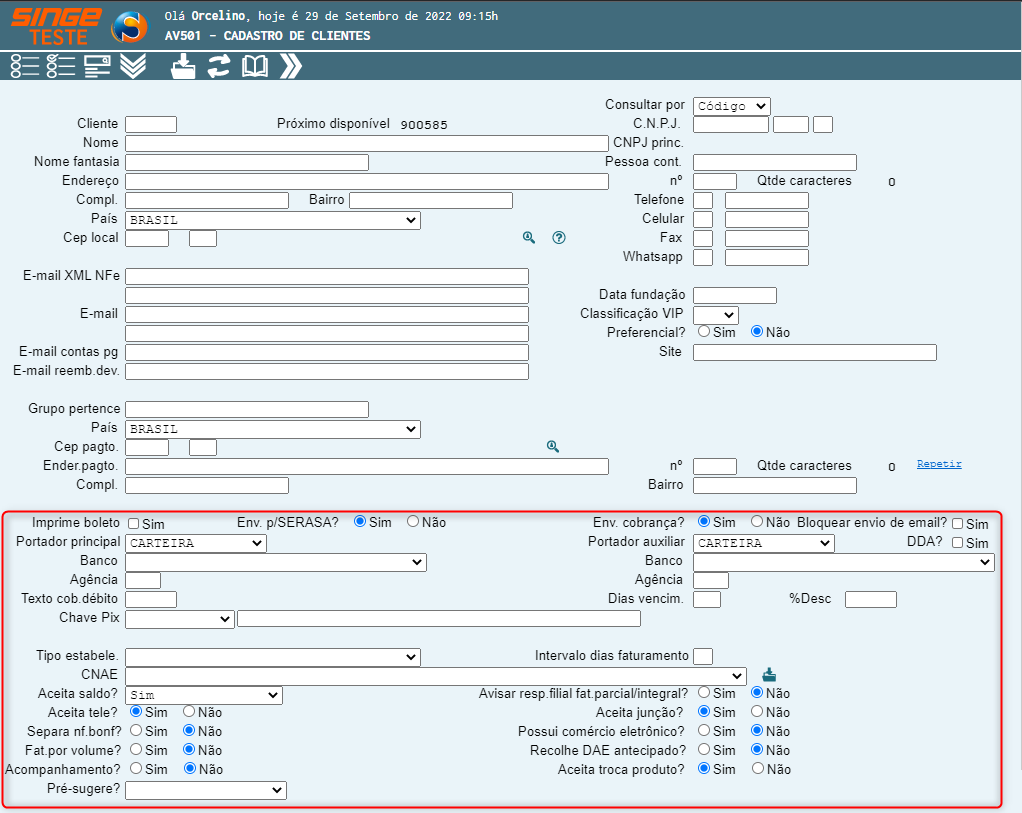Click the double right-arrow toolbar icon
This screenshot has height=813, width=1022.
pos(291,67)
